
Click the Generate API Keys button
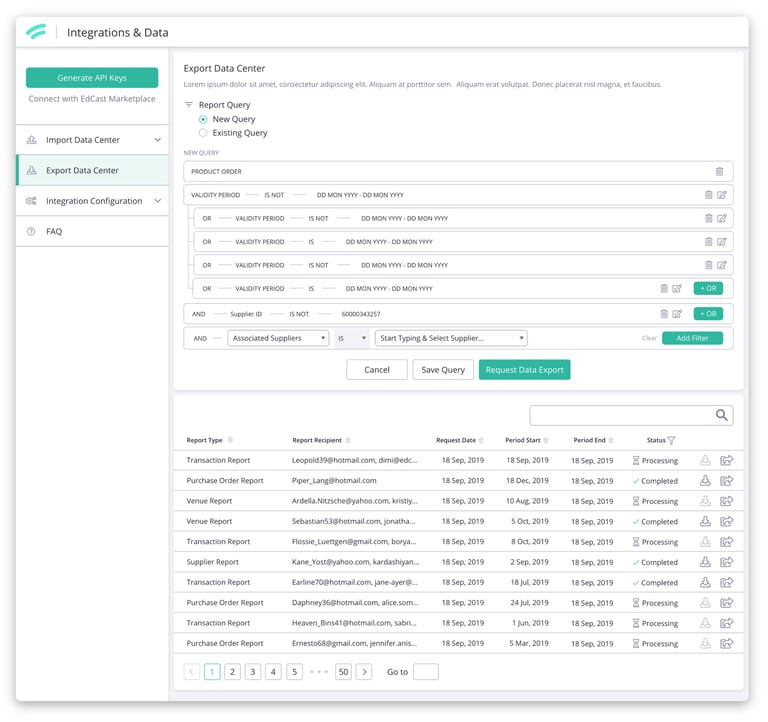coord(92,78)
